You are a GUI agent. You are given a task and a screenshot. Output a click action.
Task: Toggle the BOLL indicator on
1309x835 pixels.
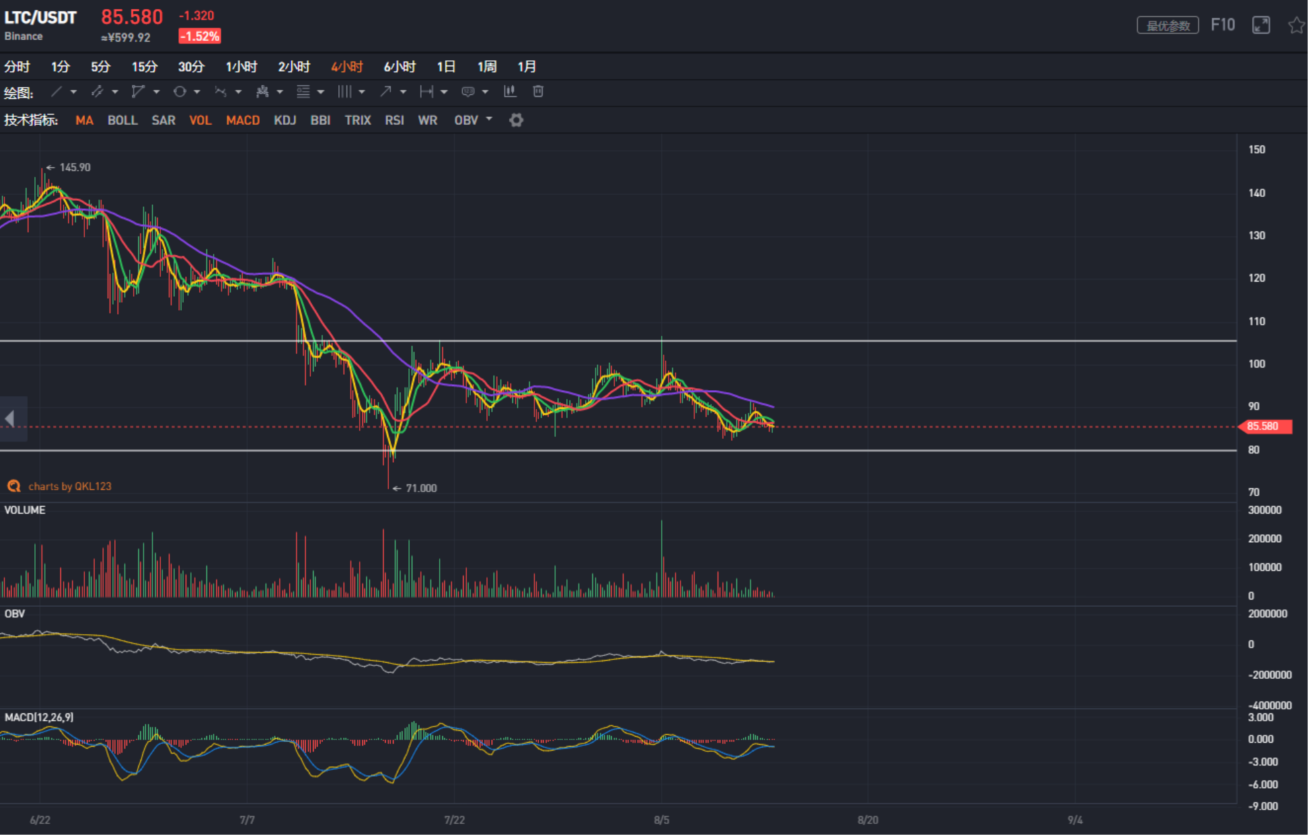point(122,120)
